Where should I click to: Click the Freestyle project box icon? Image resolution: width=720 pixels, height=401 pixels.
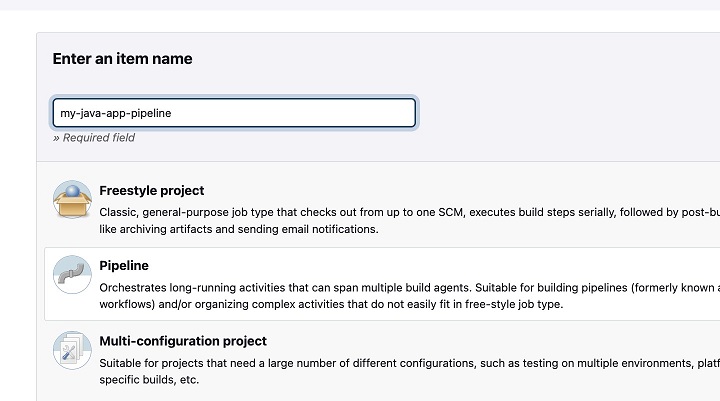tap(72, 200)
